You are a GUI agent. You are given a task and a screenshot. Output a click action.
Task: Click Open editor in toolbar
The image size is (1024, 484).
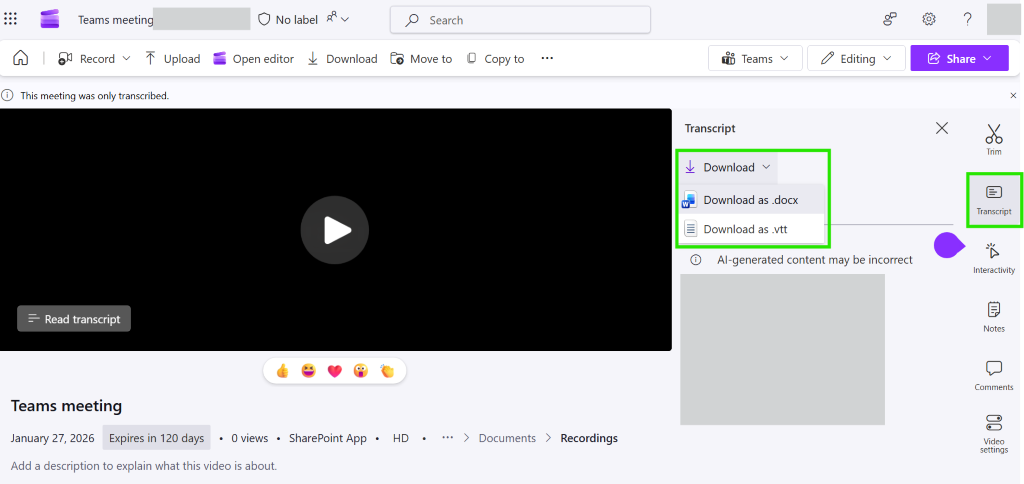253,59
